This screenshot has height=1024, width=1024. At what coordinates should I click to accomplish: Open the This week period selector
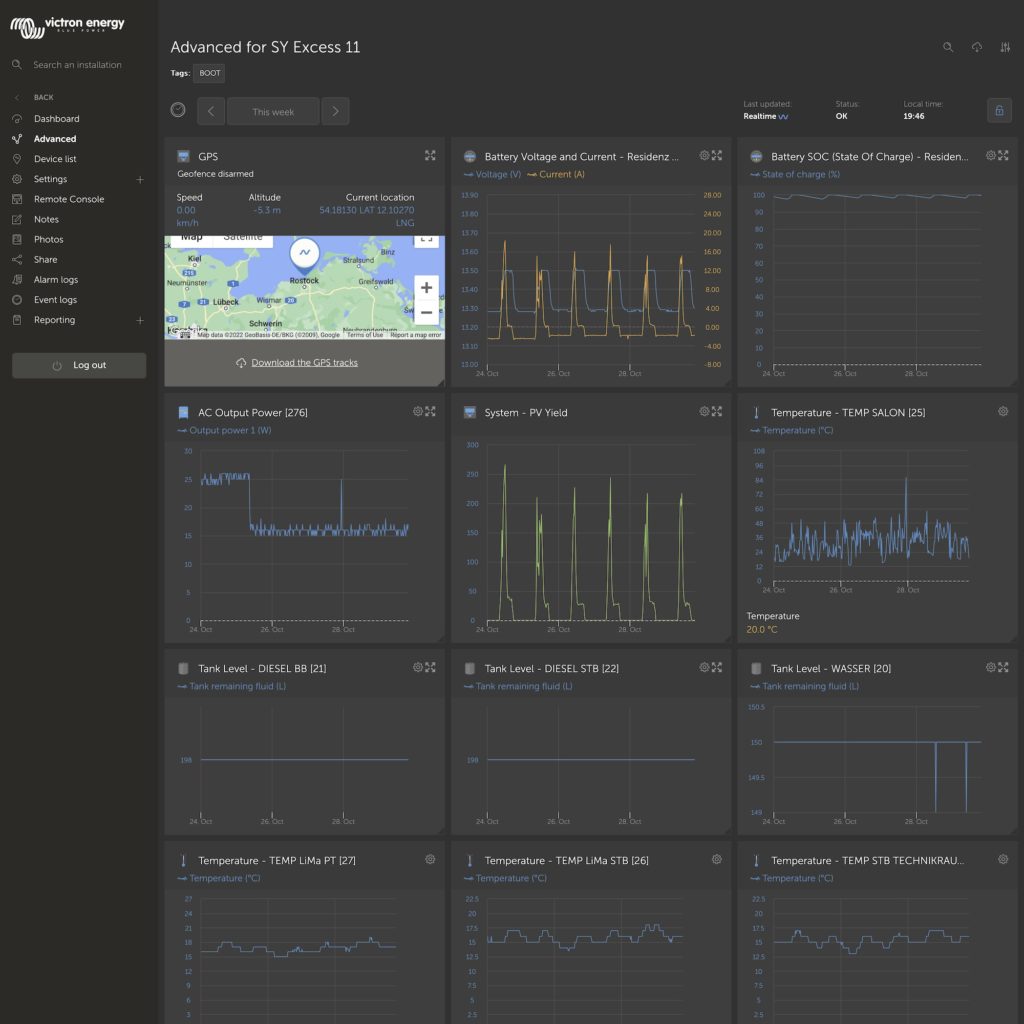273,111
